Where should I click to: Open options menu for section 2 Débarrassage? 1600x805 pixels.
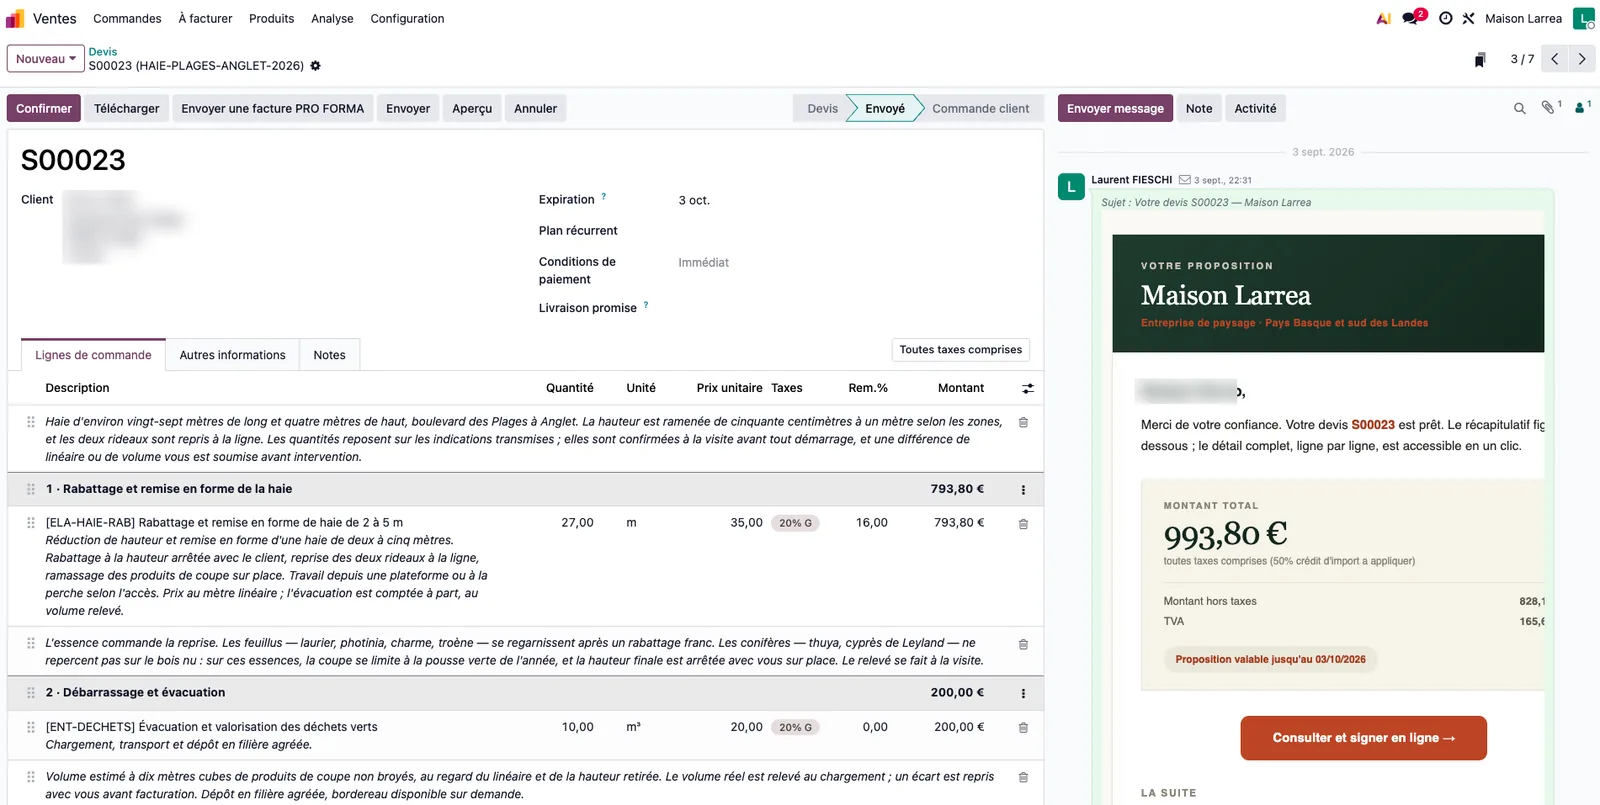[1023, 693]
